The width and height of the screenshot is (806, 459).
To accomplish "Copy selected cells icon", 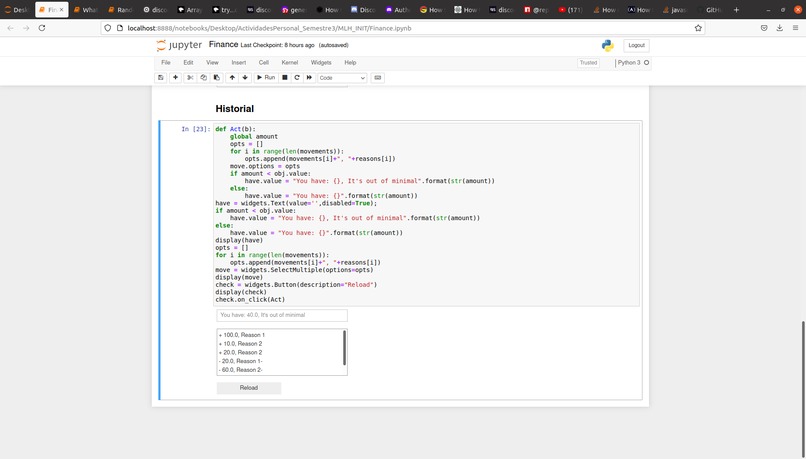I will pyautogui.click(x=204, y=78).
